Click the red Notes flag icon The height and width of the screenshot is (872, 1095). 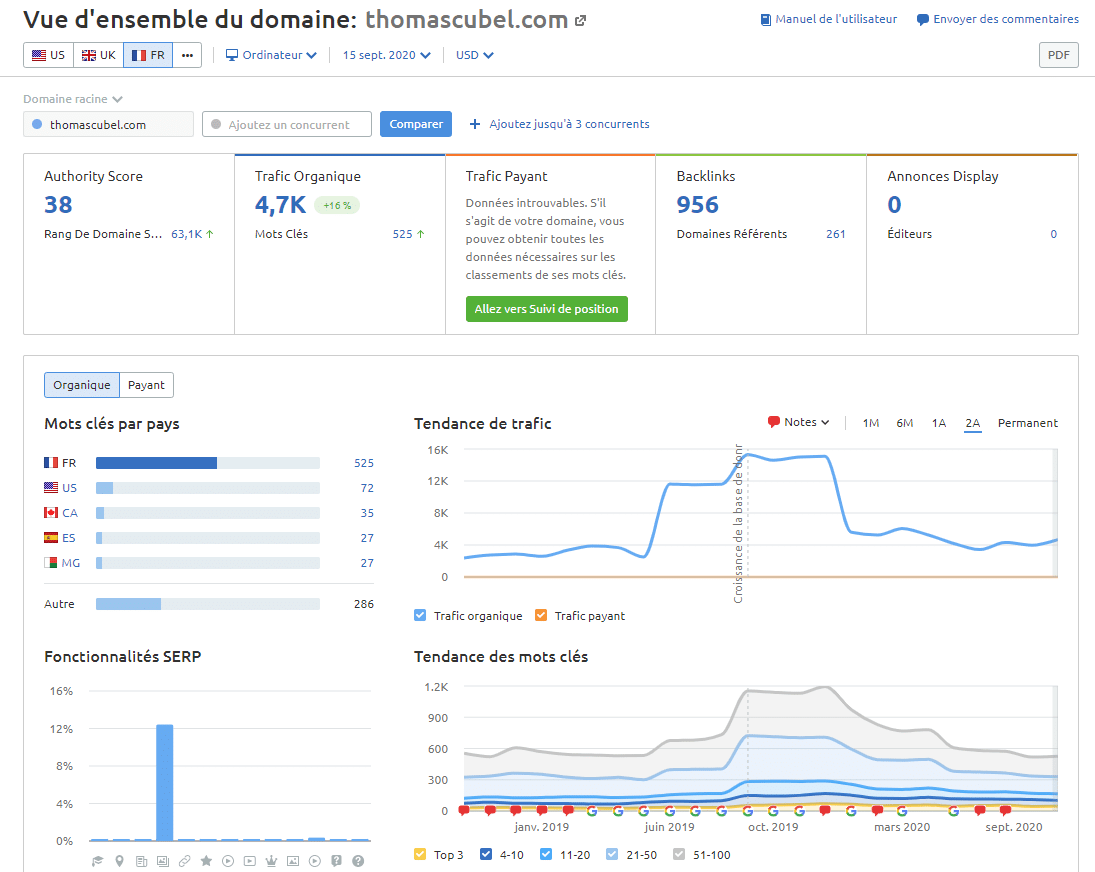tap(773, 422)
